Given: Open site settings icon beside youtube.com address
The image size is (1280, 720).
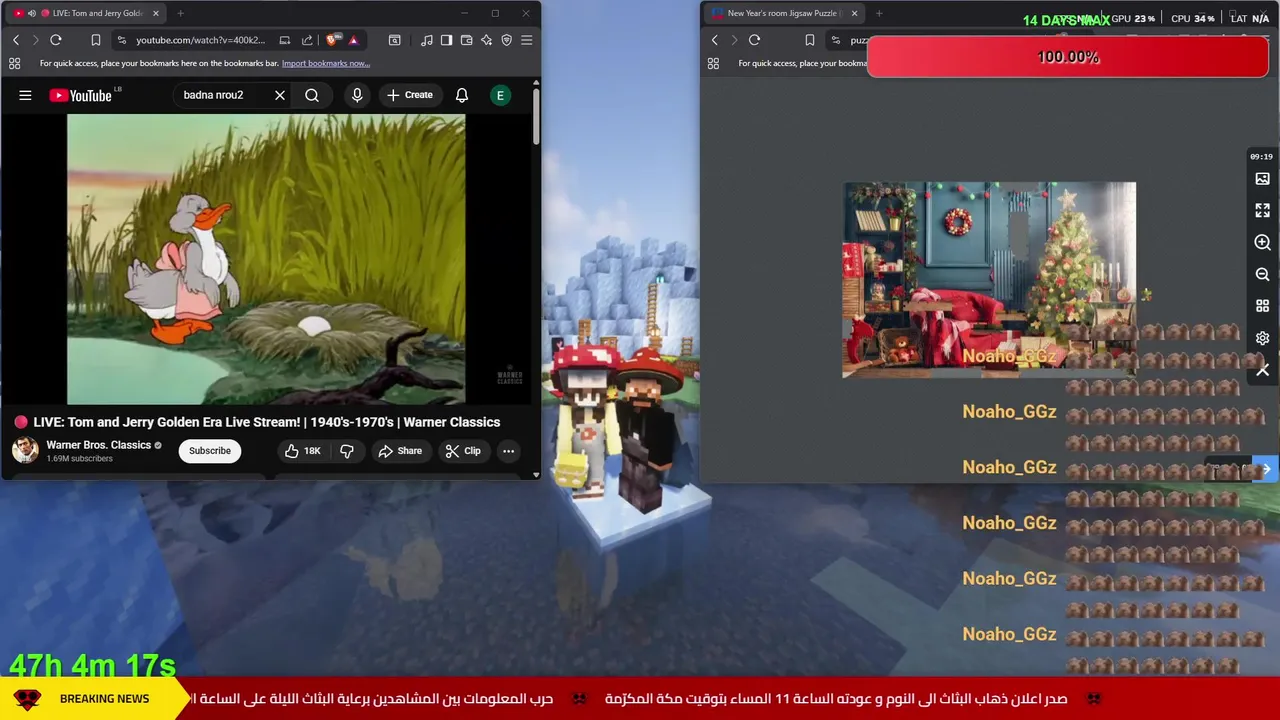Looking at the screenshot, I should coord(121,40).
